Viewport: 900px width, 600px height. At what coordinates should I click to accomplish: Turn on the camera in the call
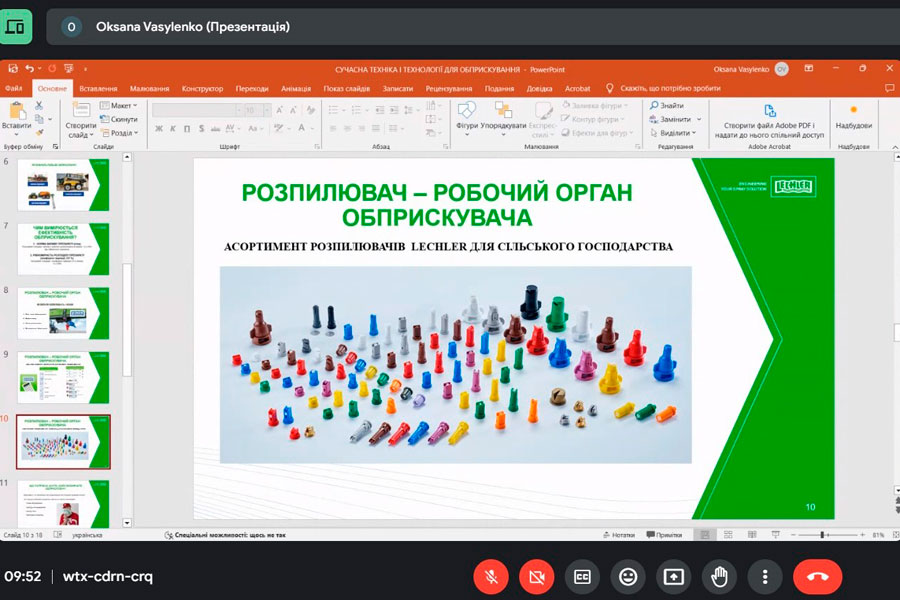click(x=536, y=576)
